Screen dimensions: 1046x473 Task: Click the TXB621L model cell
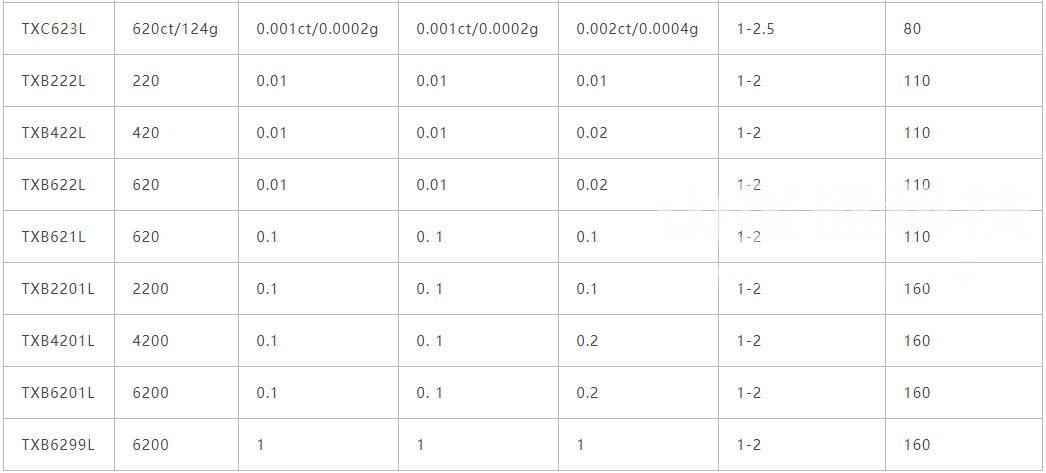(x=54, y=237)
